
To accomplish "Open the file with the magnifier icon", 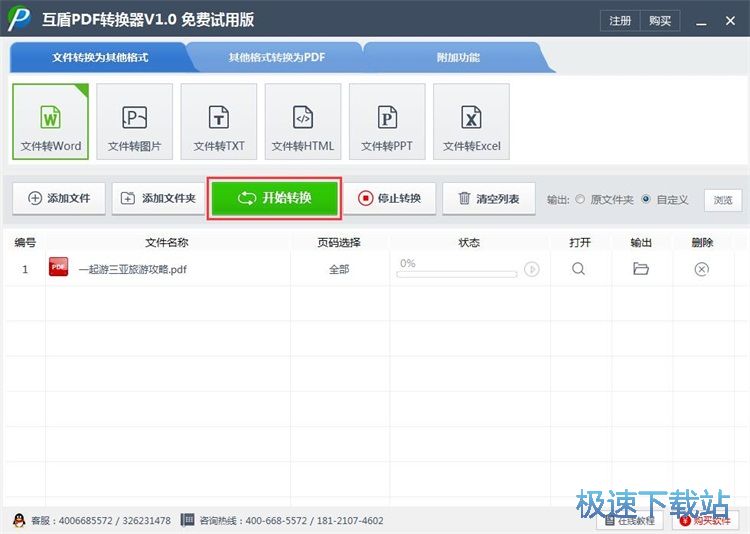I will pos(578,269).
